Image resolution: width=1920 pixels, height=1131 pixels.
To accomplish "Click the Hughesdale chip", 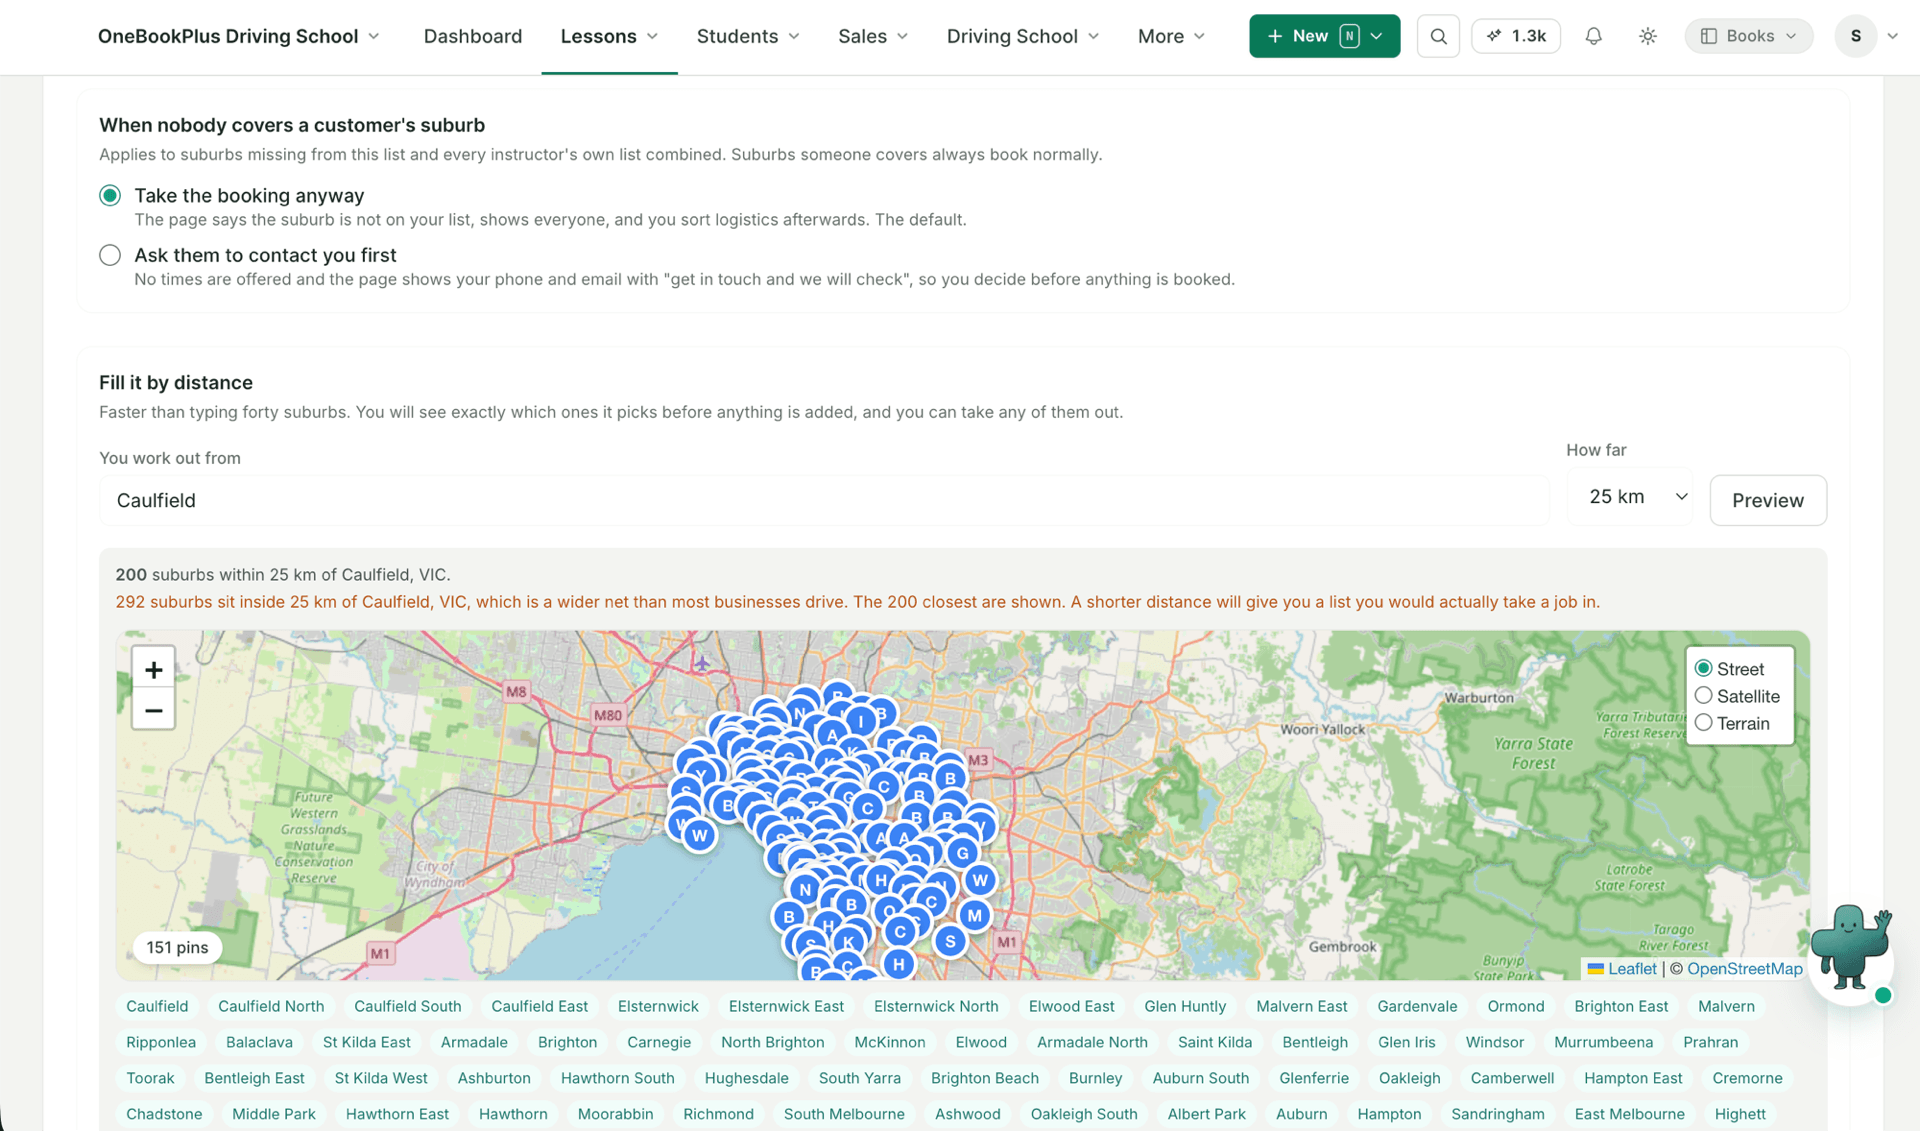I will (746, 1078).
